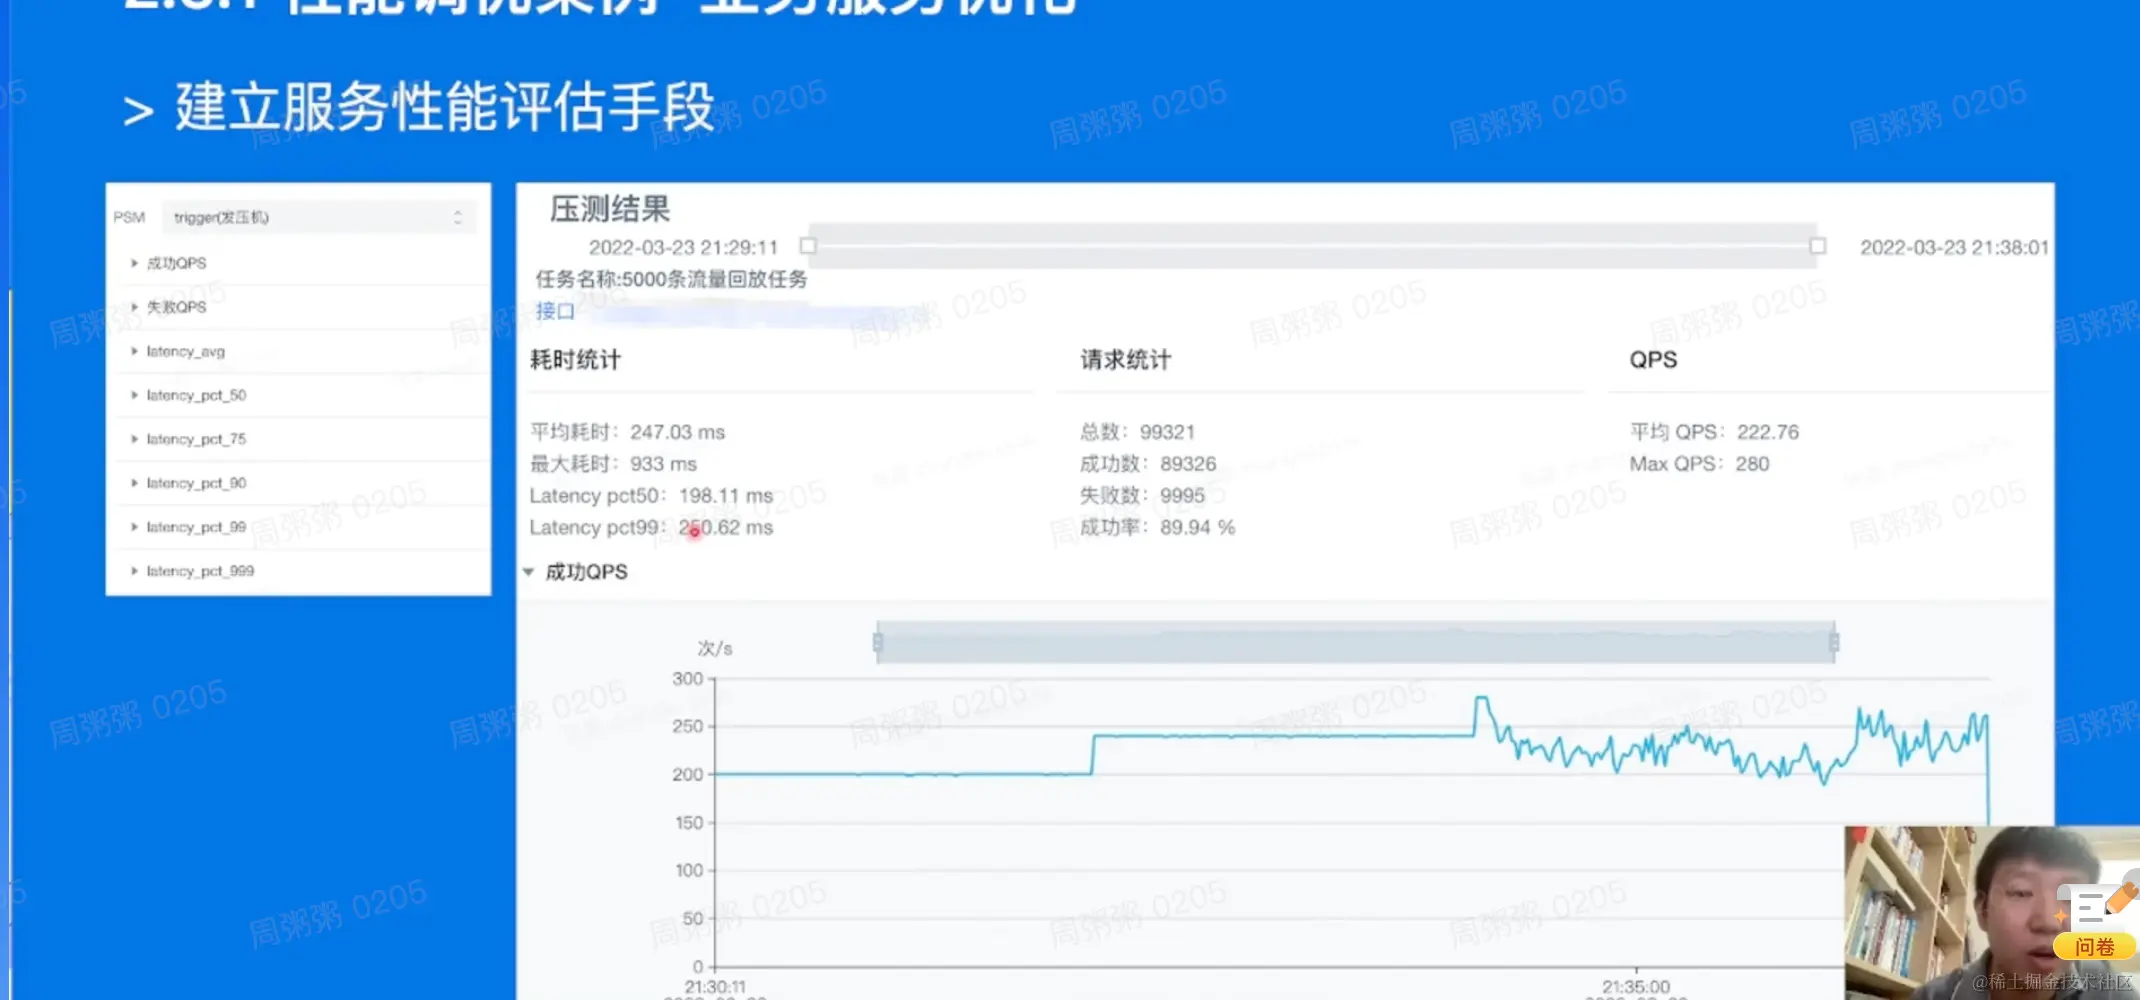Click the 建立服务性能评估手段 slide heading
Screen dimensions: 2140x1000
coord(445,107)
